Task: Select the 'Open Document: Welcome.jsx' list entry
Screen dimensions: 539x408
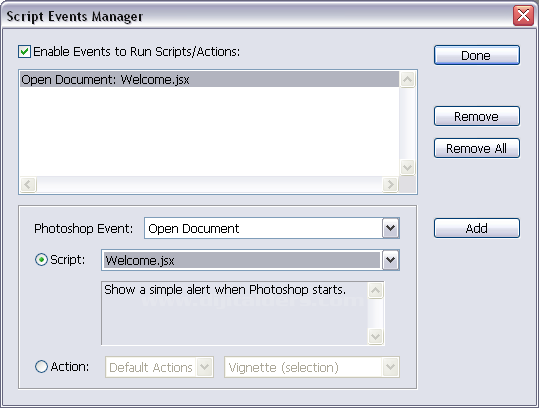Action: click(x=209, y=79)
